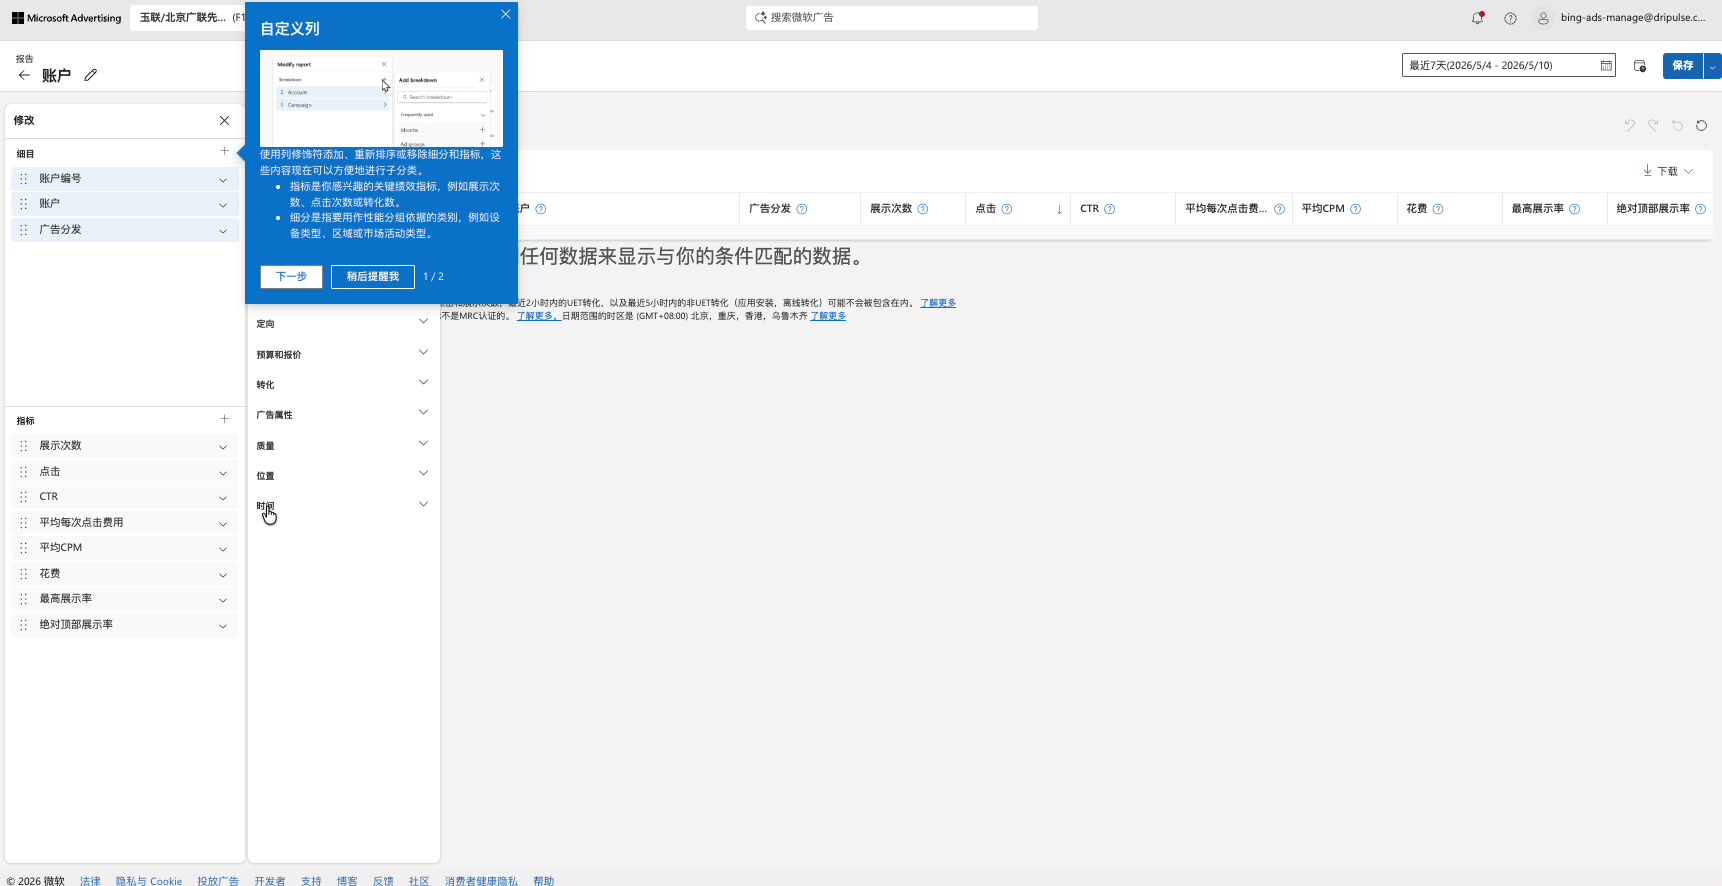
Task: Open the 隐私与 Cookie footer link
Action: coord(149,881)
